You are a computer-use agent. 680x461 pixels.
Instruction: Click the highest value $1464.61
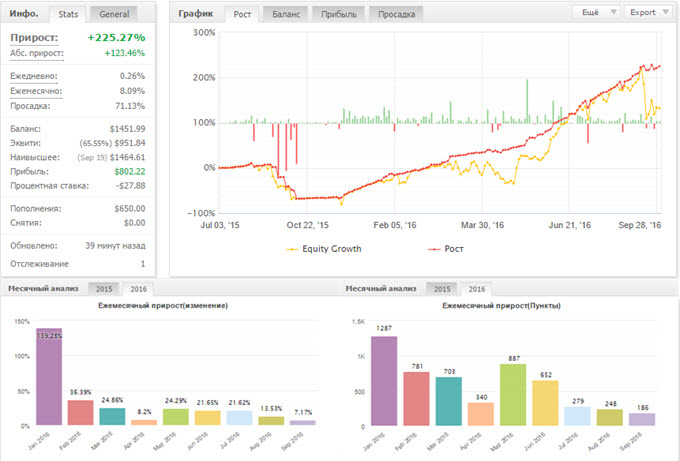pos(128,157)
